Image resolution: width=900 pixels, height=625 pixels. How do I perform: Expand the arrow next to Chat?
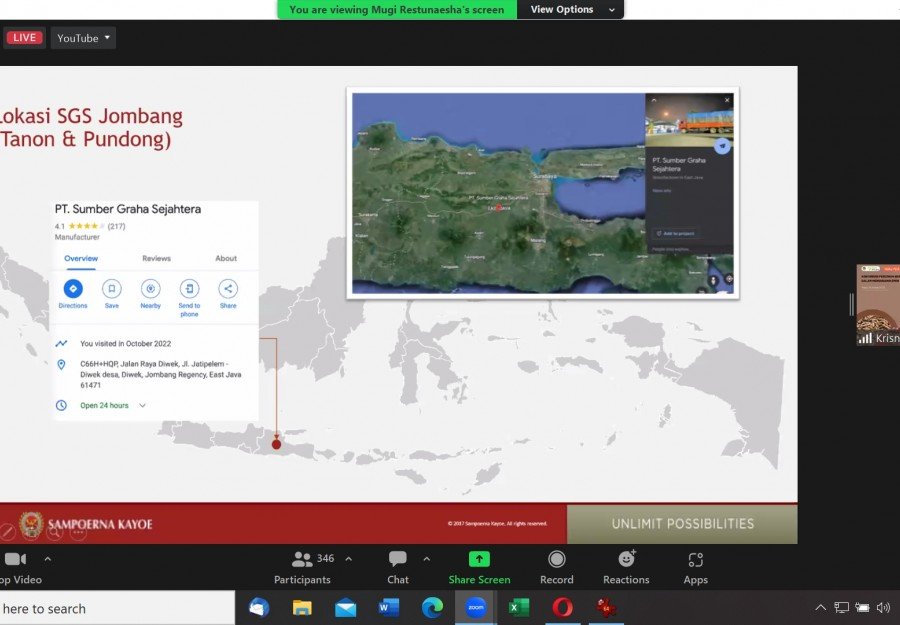tap(426, 558)
